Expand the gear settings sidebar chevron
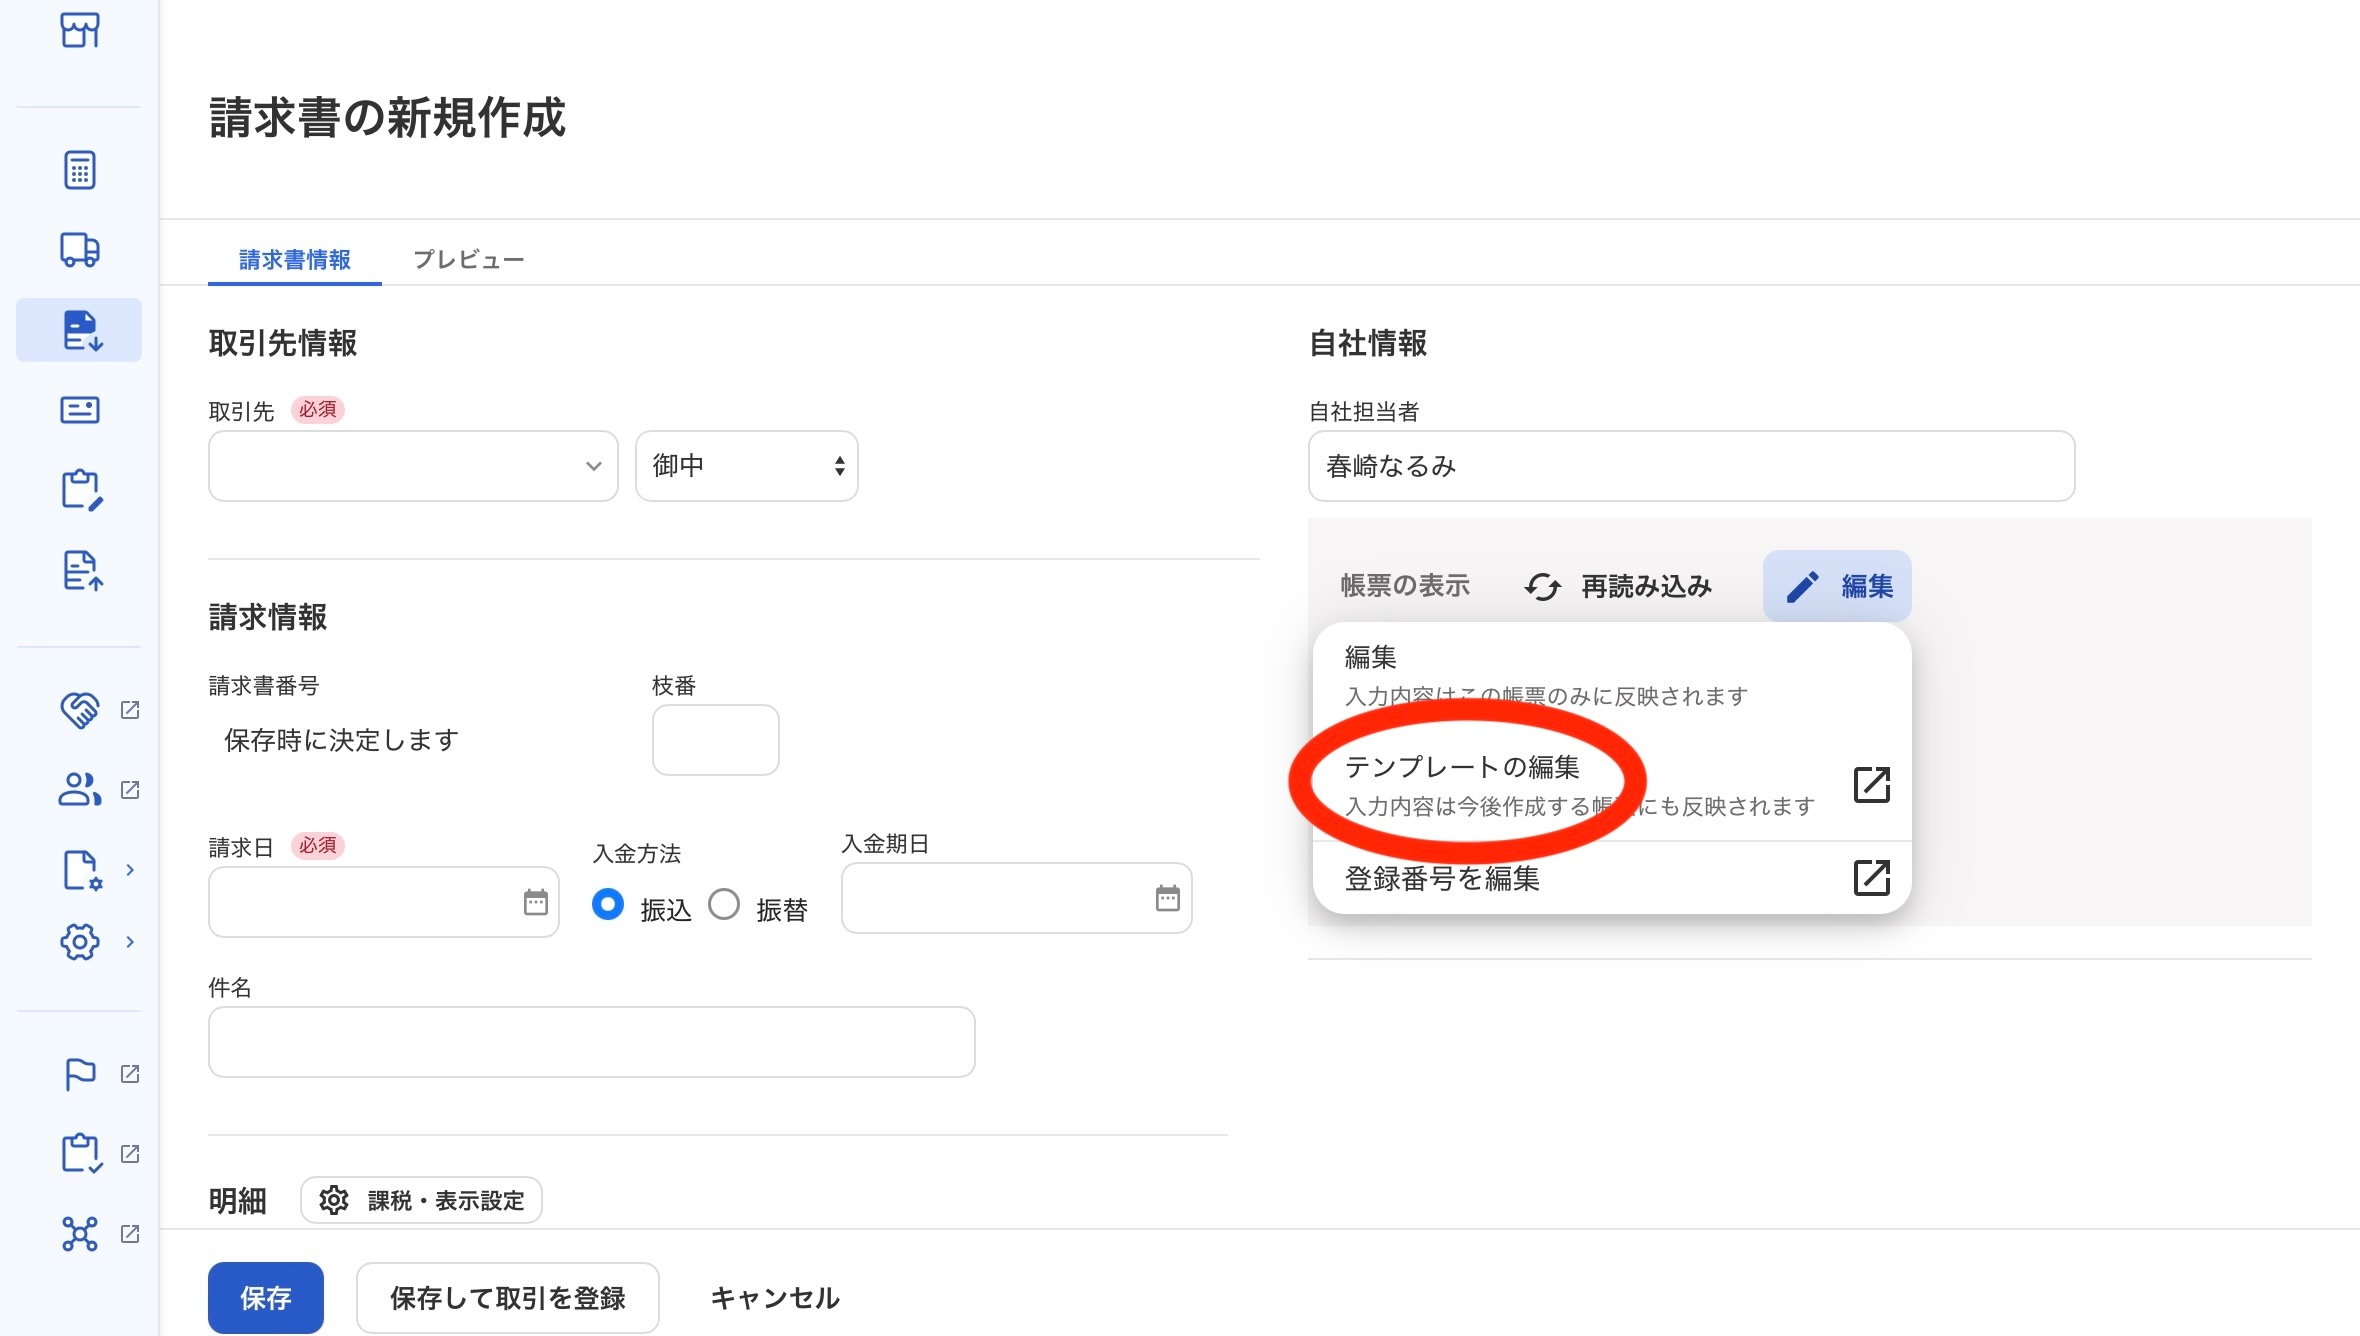The width and height of the screenshot is (2360, 1336). tap(130, 942)
